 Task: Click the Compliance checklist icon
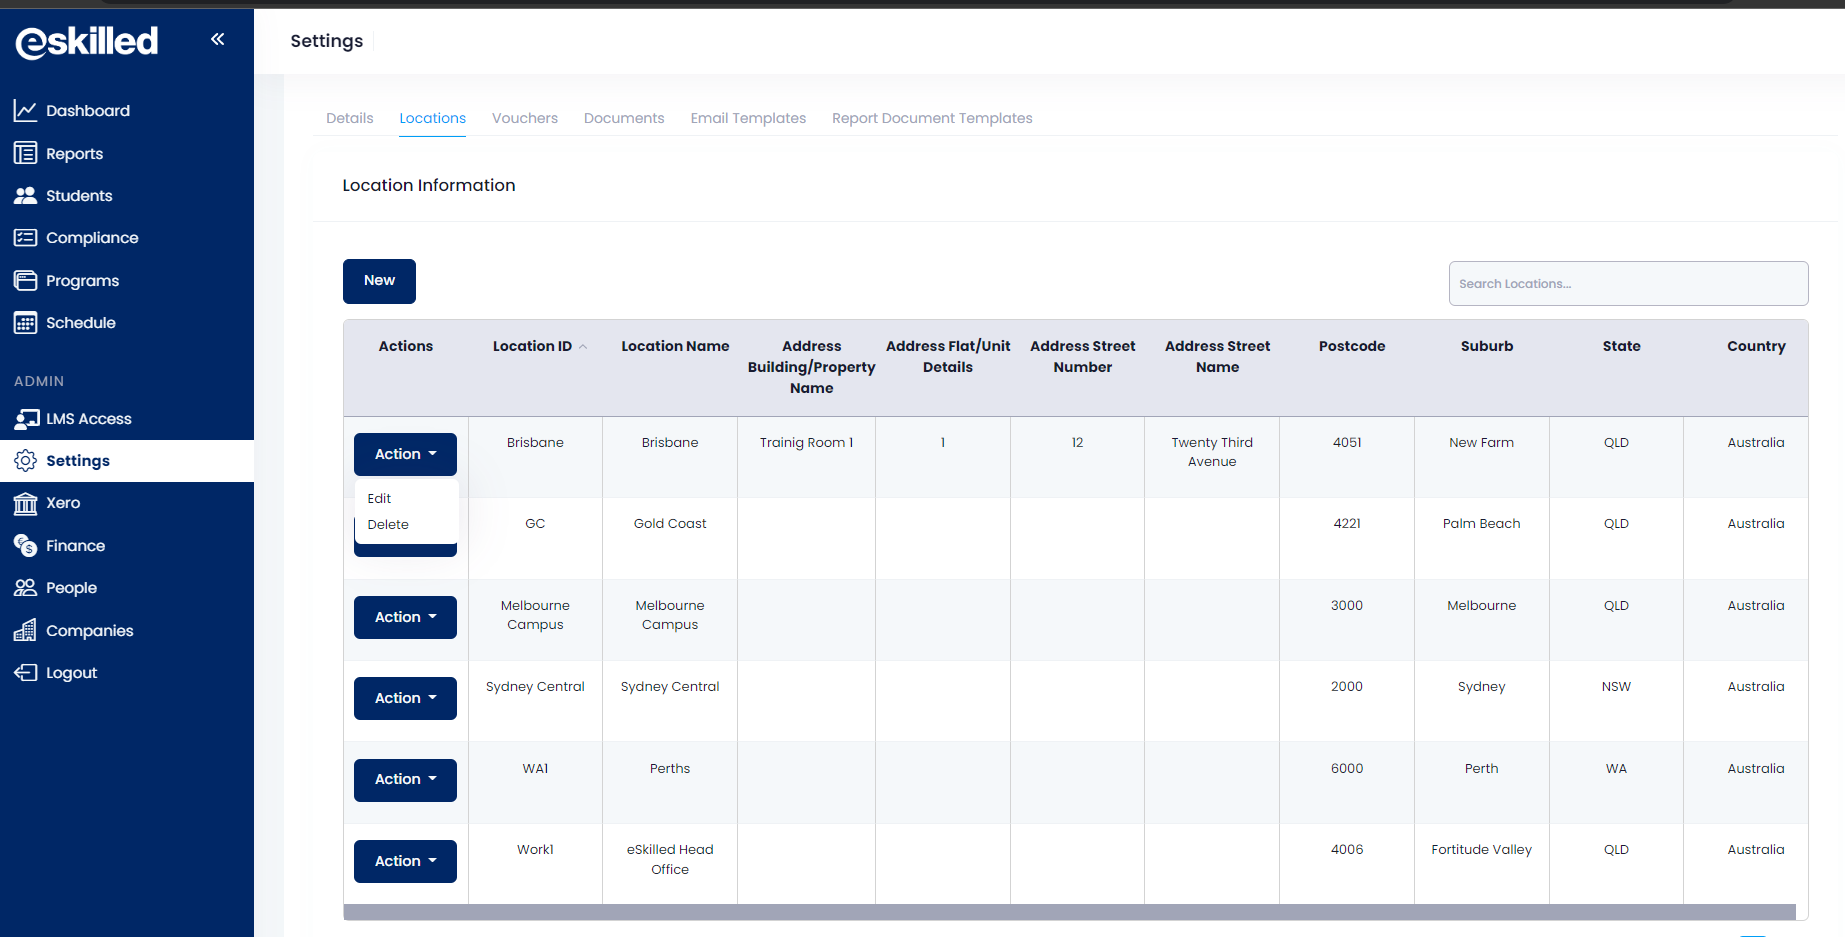tap(25, 238)
